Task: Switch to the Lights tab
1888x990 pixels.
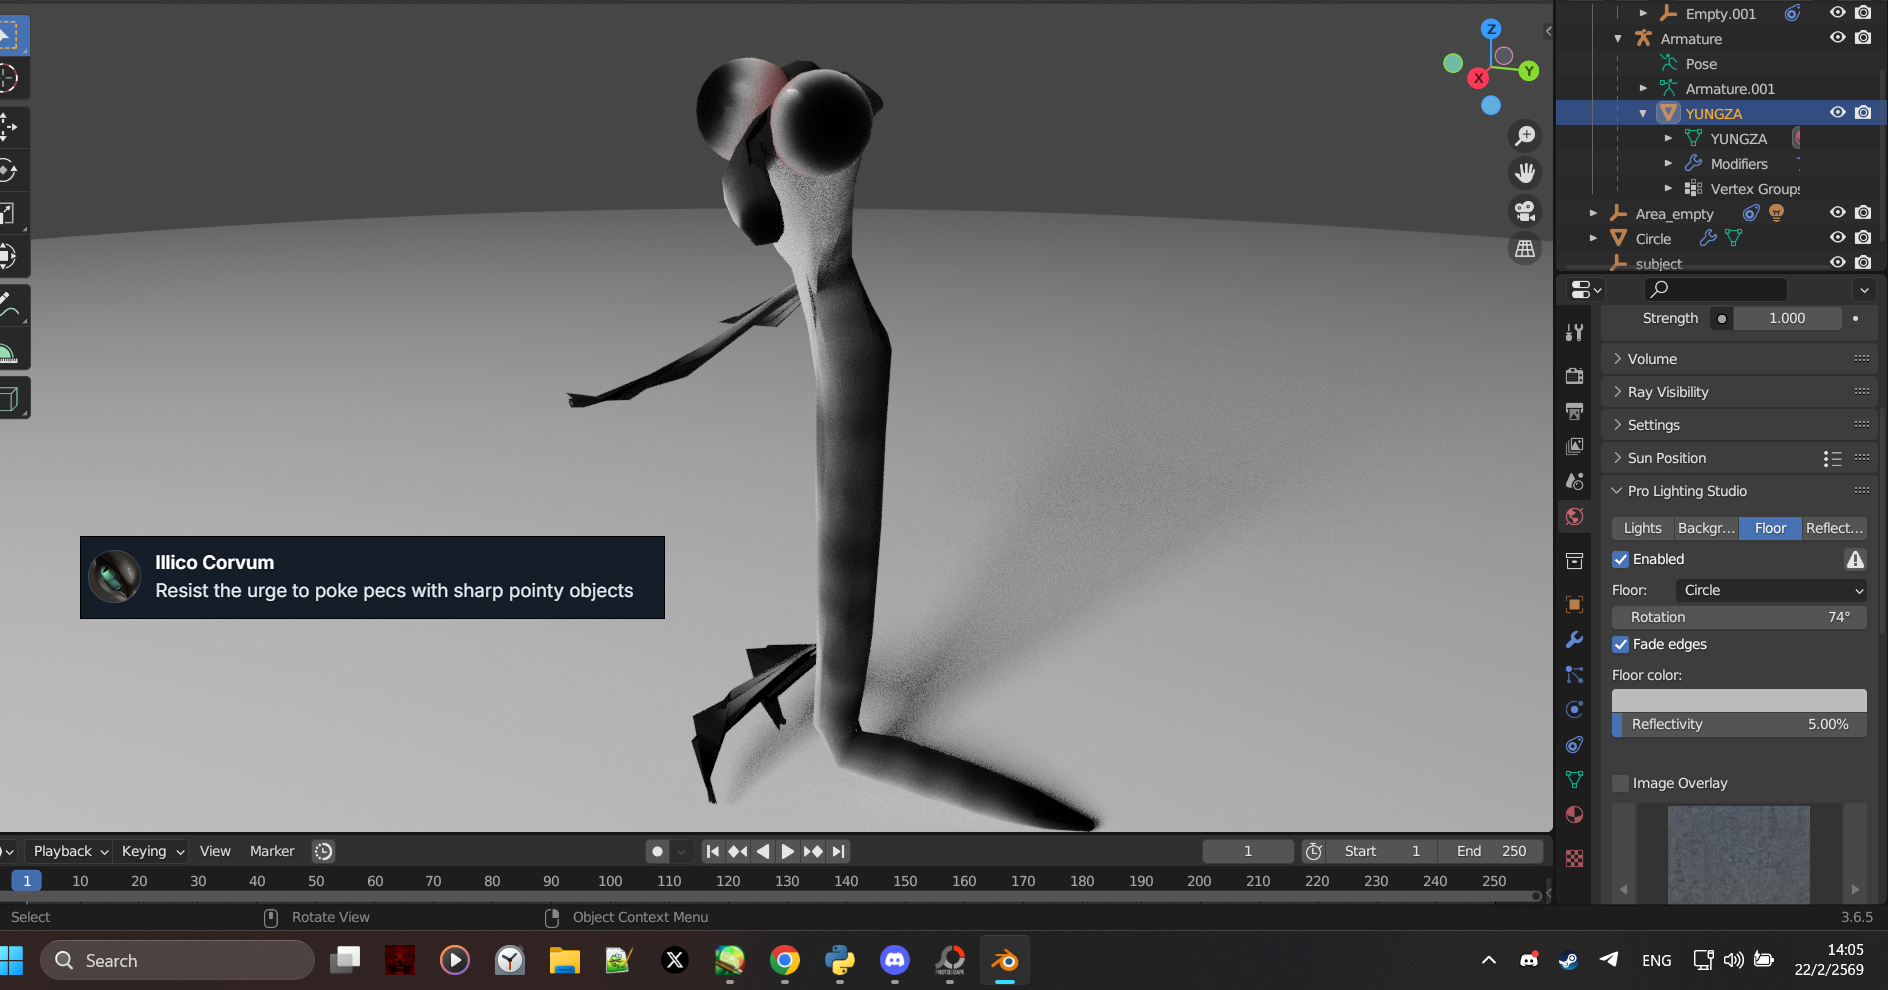Action: tap(1642, 528)
